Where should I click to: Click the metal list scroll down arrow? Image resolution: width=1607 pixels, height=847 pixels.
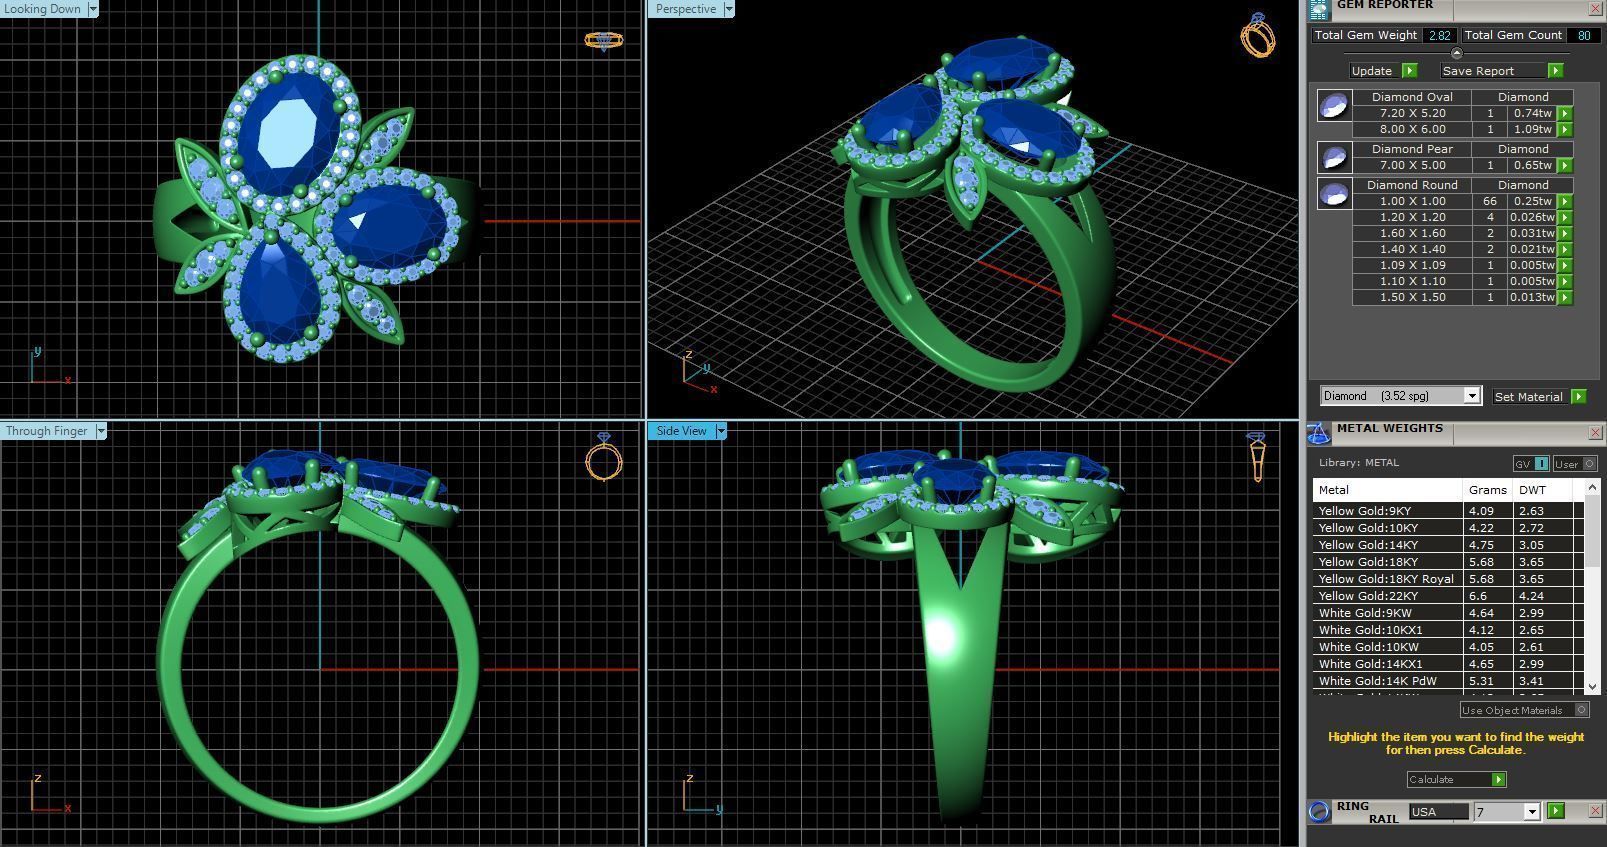tap(1592, 686)
